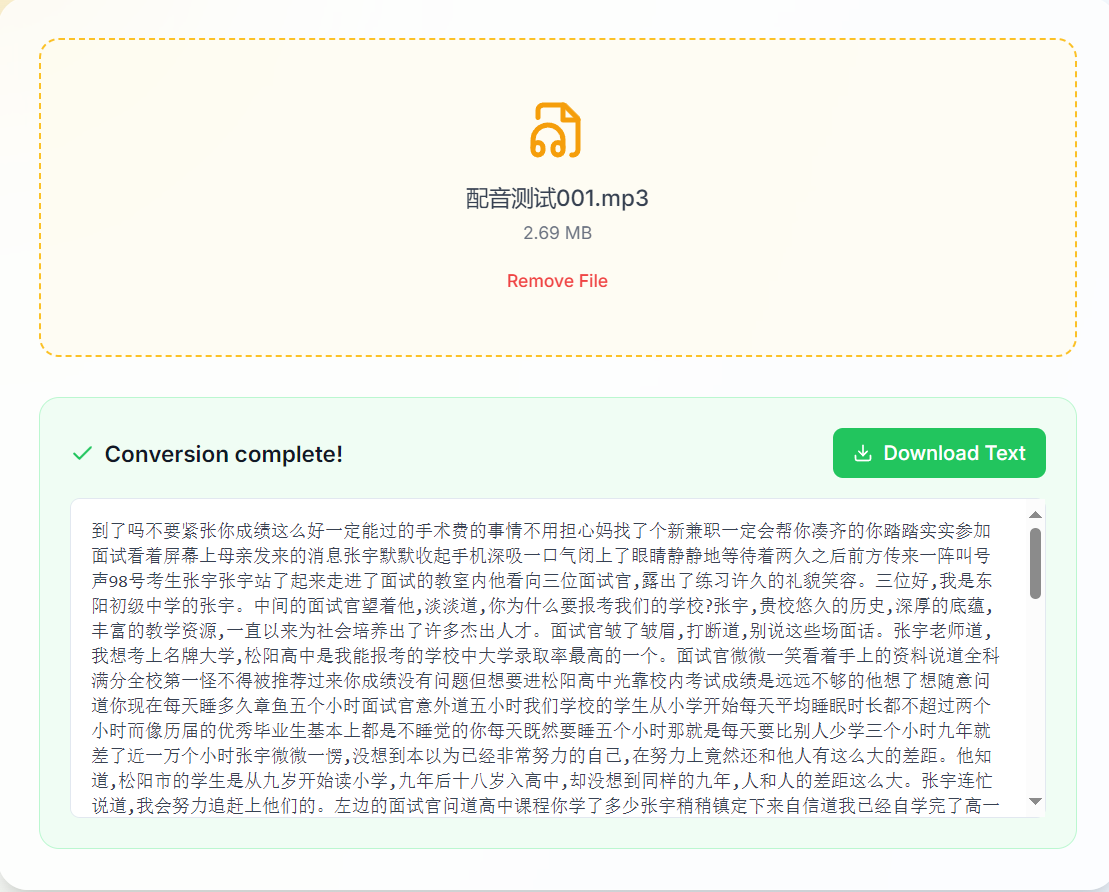Click the Download Text button
This screenshot has width=1109, height=892.
pos(939,453)
